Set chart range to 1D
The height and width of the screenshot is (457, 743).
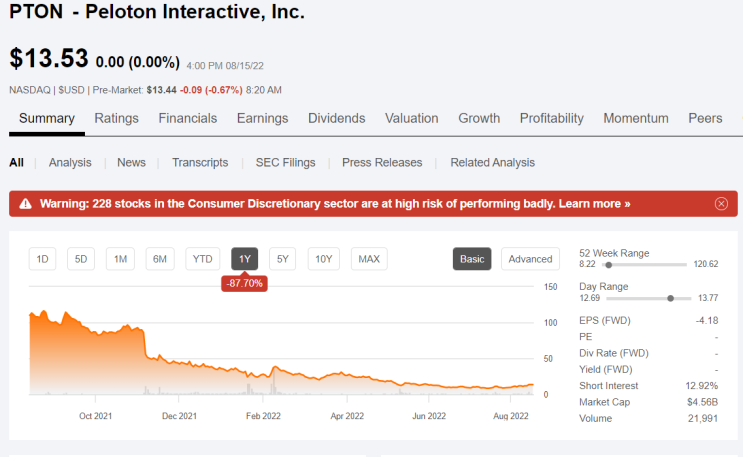click(43, 259)
